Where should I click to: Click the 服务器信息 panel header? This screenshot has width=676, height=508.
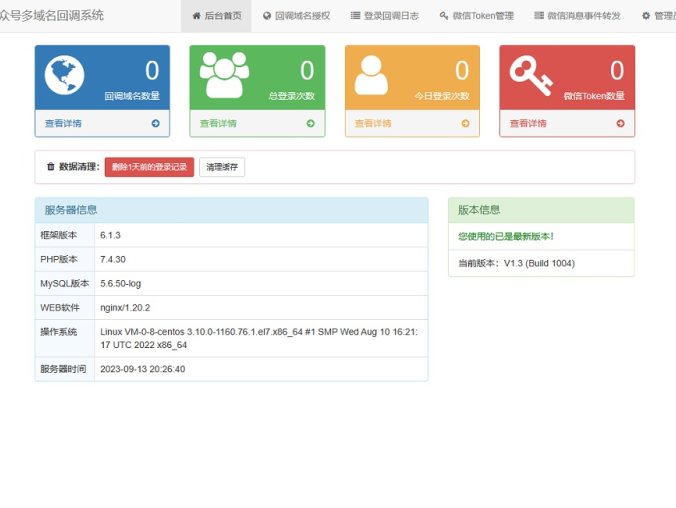pyautogui.click(x=232, y=210)
